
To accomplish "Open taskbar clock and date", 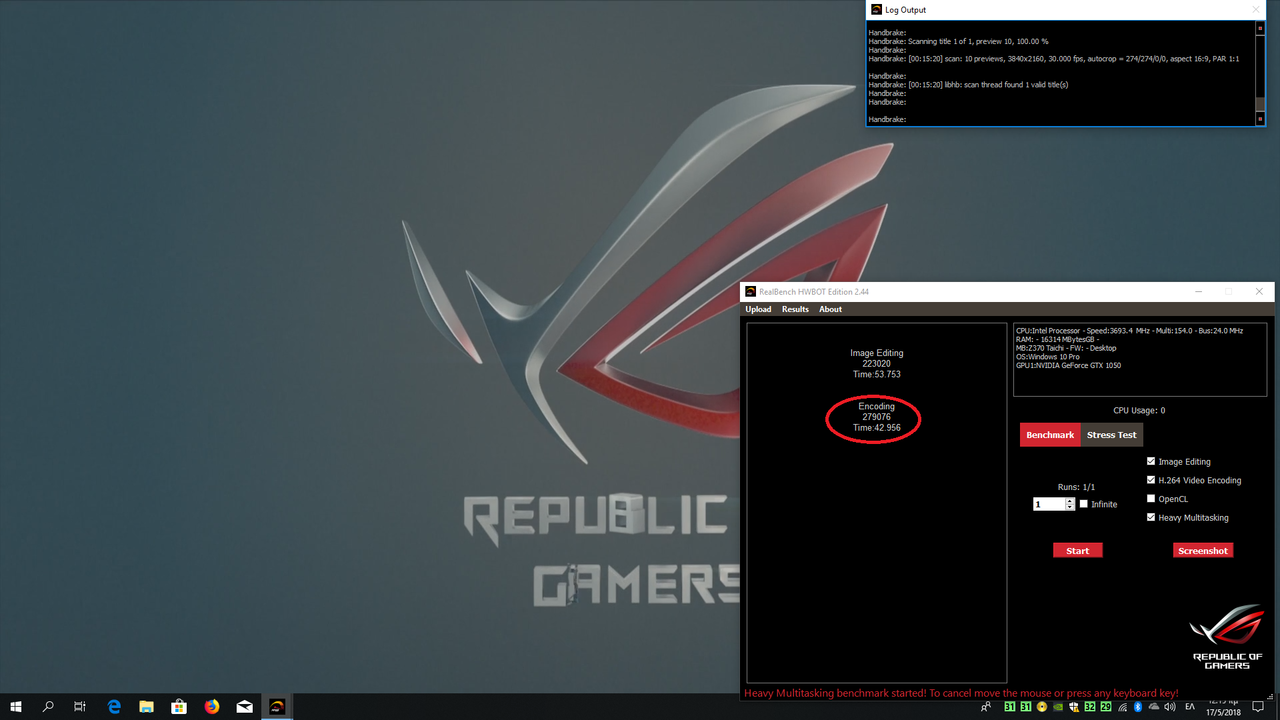I will (x=1224, y=706).
